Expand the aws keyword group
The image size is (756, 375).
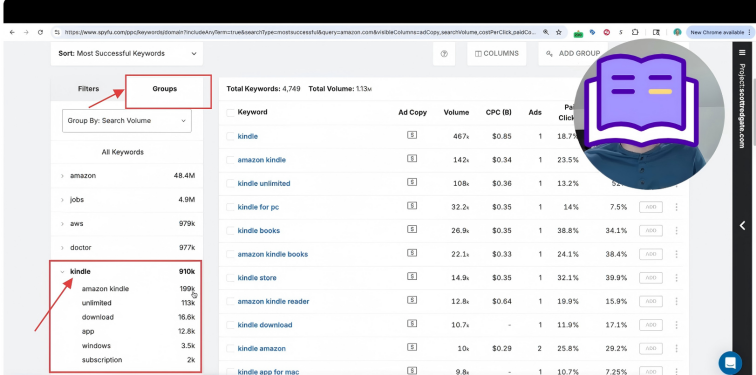[x=62, y=224]
